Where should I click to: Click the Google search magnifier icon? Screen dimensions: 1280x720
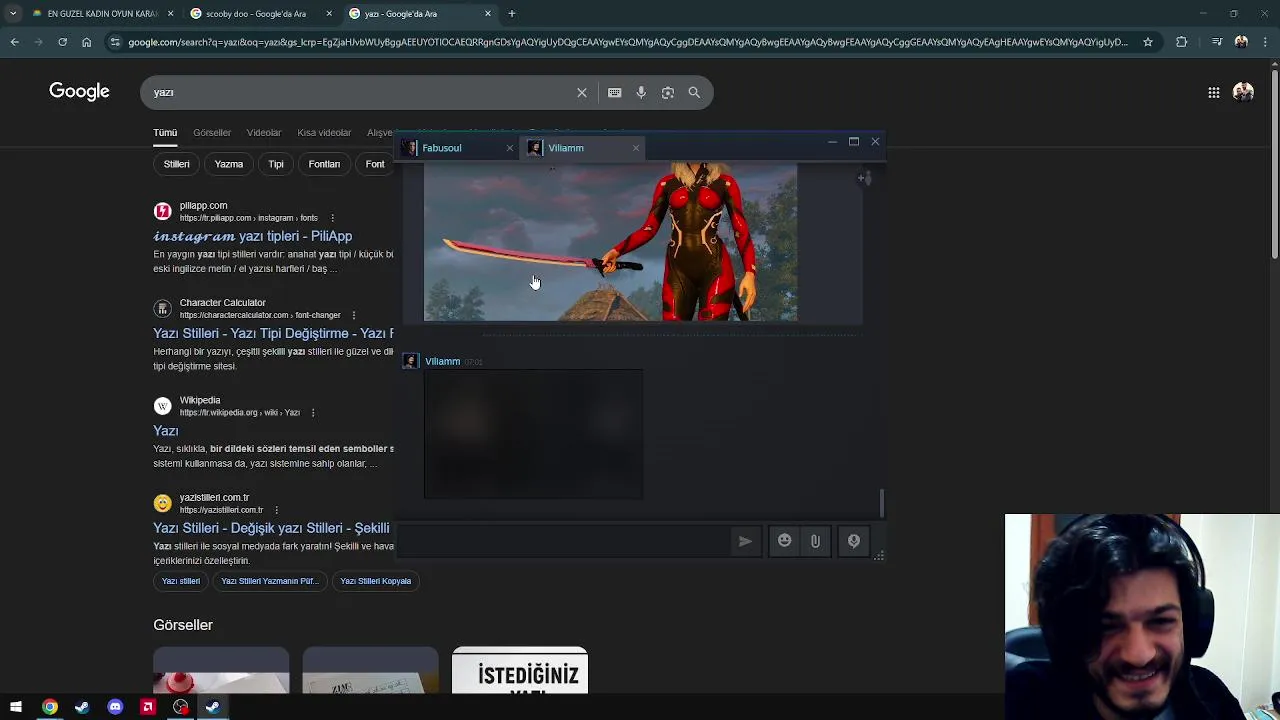pyautogui.click(x=694, y=92)
